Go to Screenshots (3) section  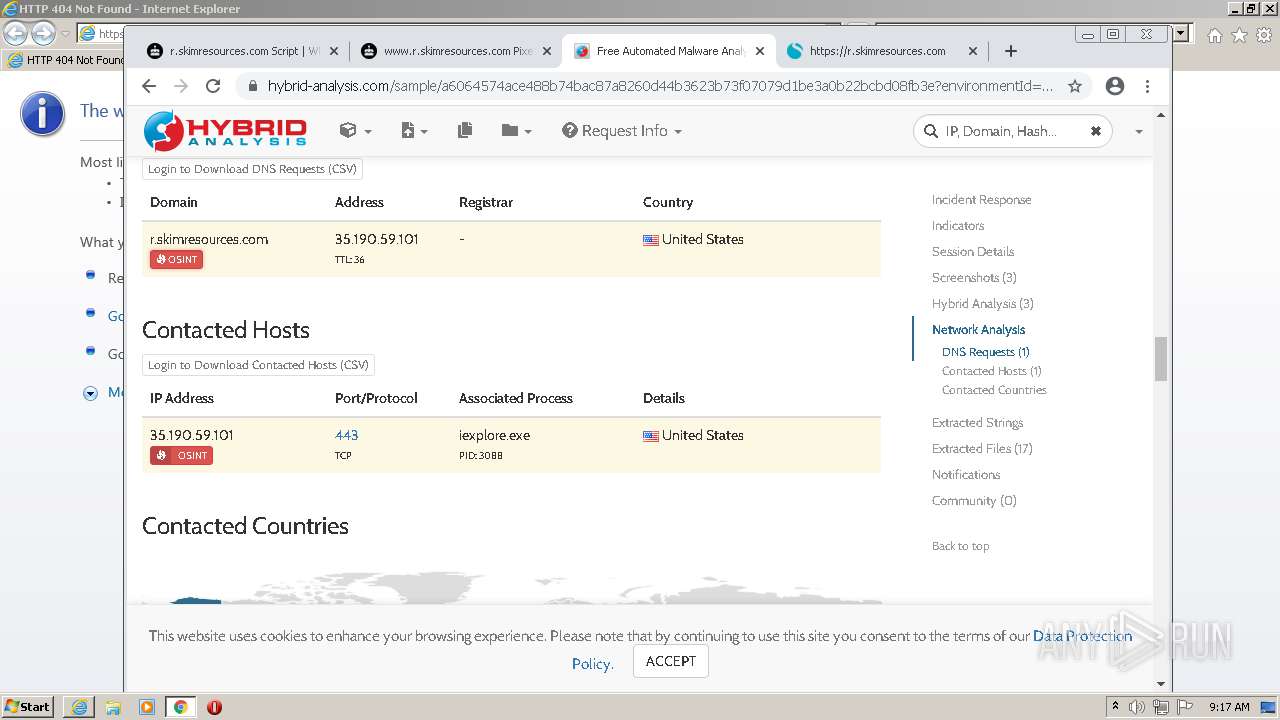pyautogui.click(x=974, y=278)
